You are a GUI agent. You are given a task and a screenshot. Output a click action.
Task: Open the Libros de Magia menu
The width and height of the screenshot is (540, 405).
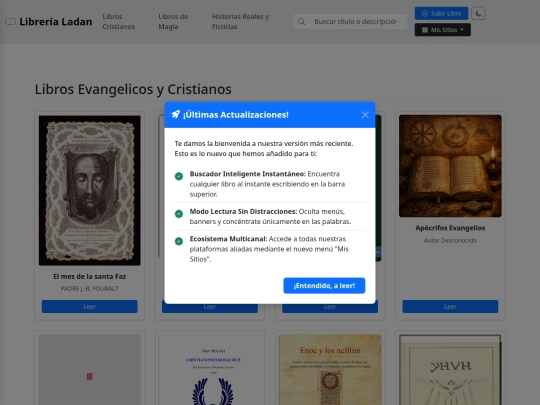173,21
